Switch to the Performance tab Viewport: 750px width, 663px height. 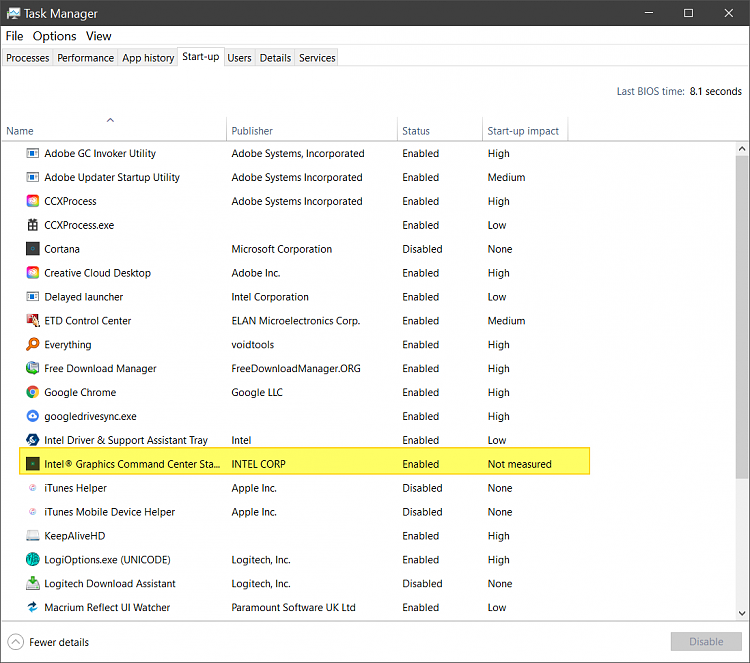coord(86,58)
